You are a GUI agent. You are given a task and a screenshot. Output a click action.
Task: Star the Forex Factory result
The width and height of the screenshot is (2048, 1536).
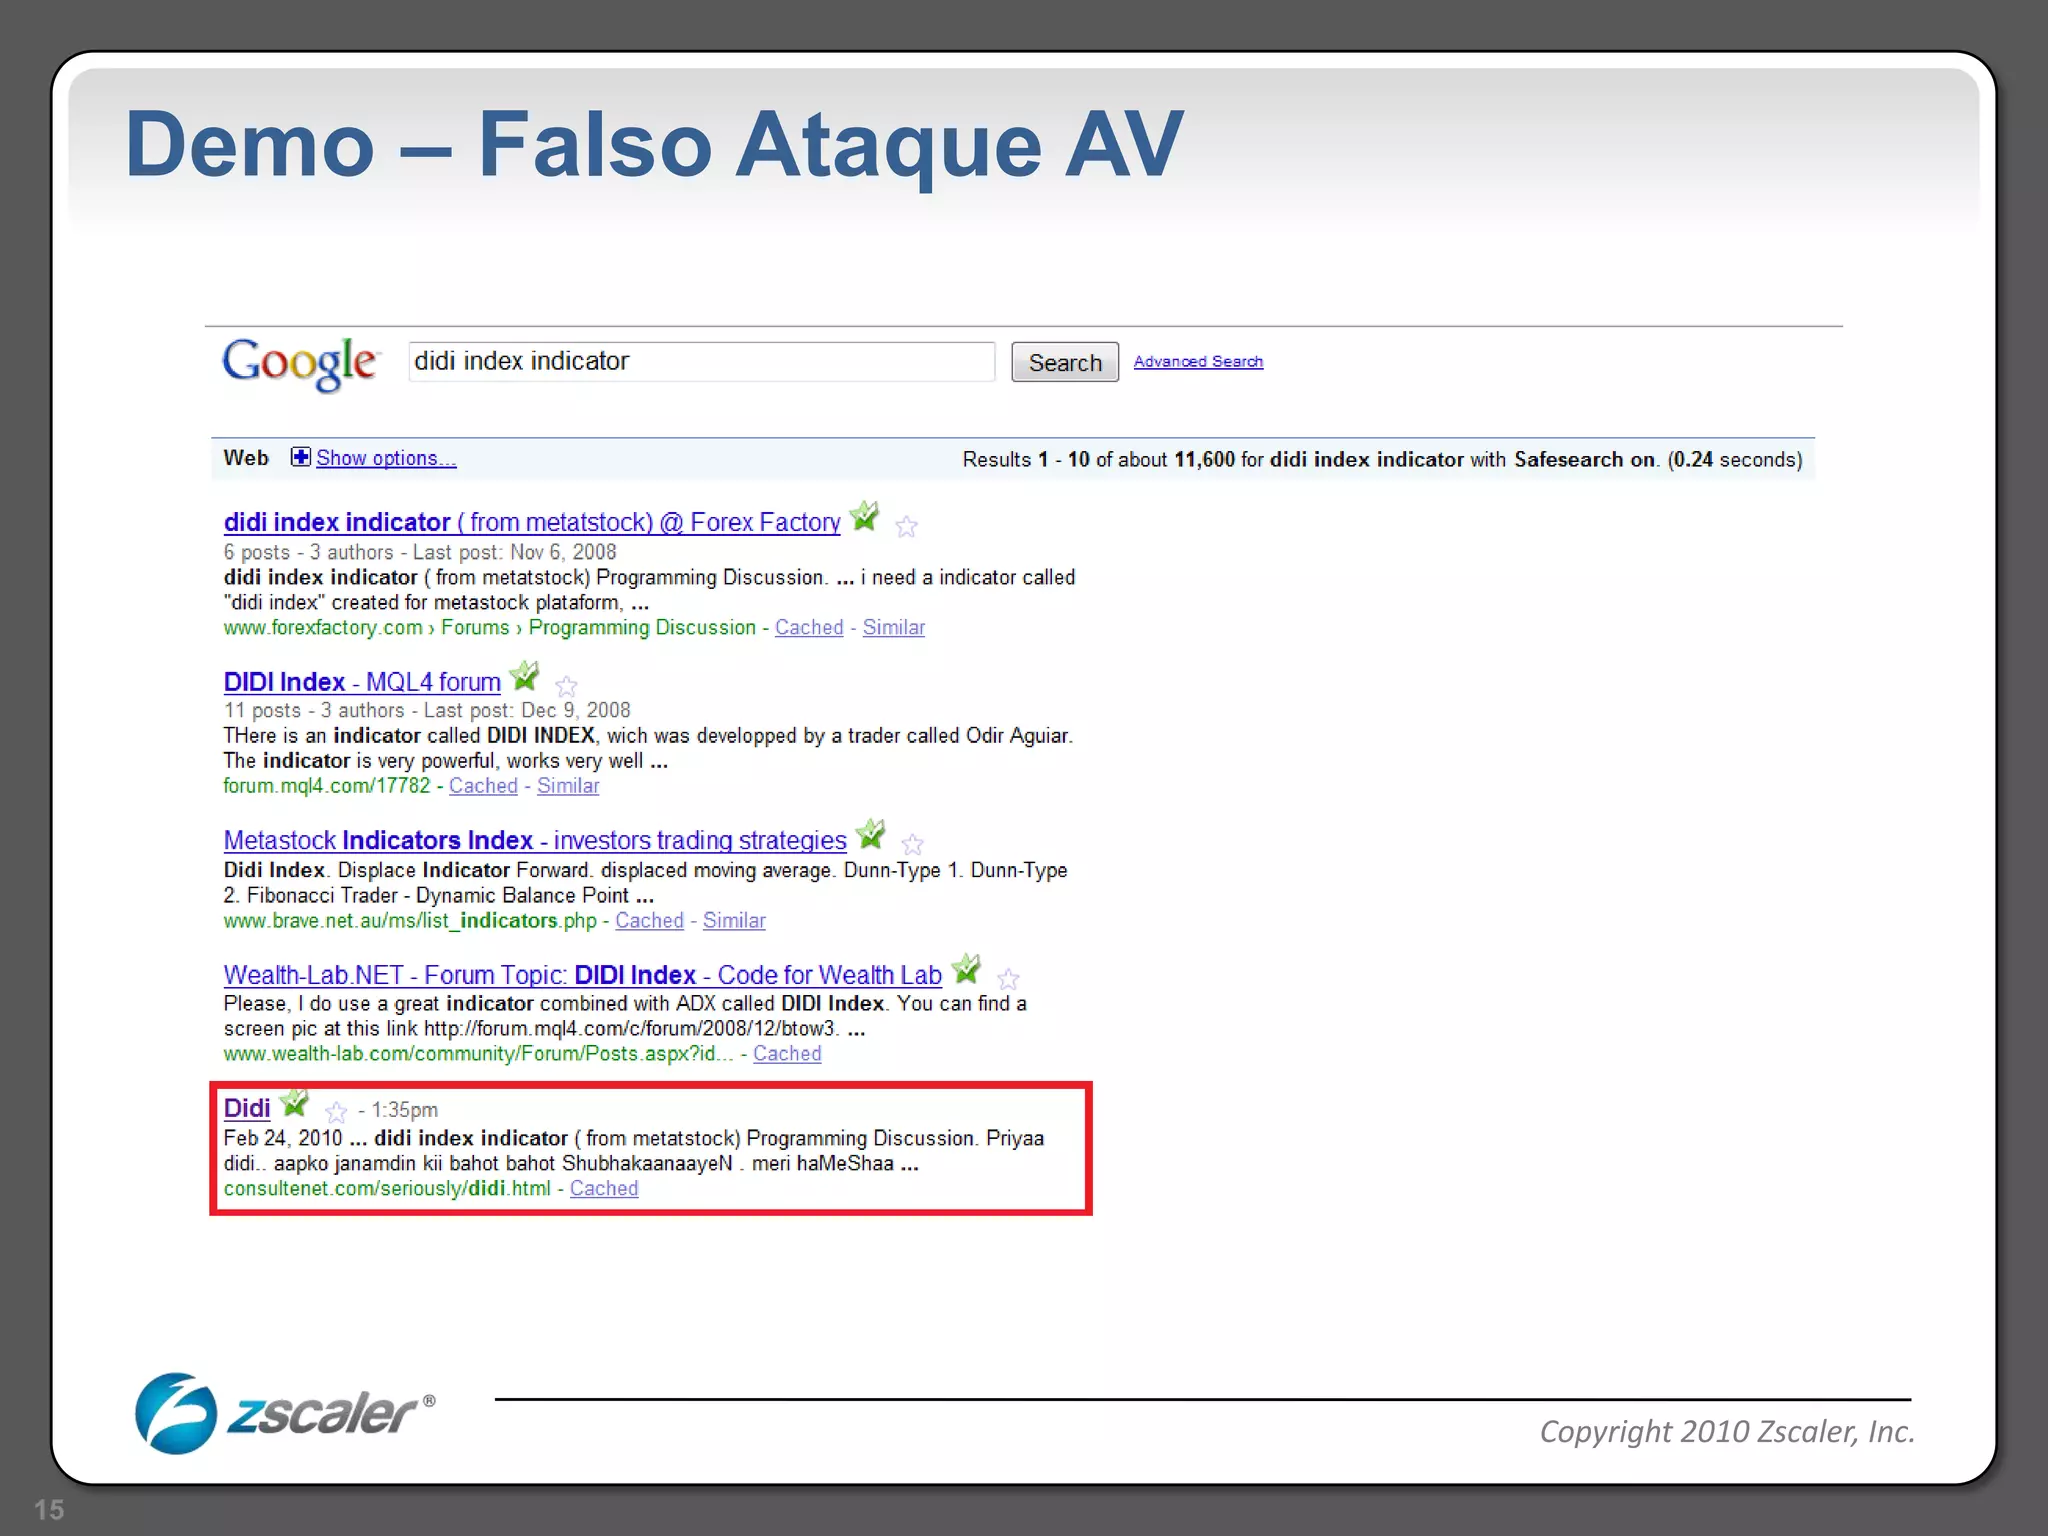pos(906,526)
